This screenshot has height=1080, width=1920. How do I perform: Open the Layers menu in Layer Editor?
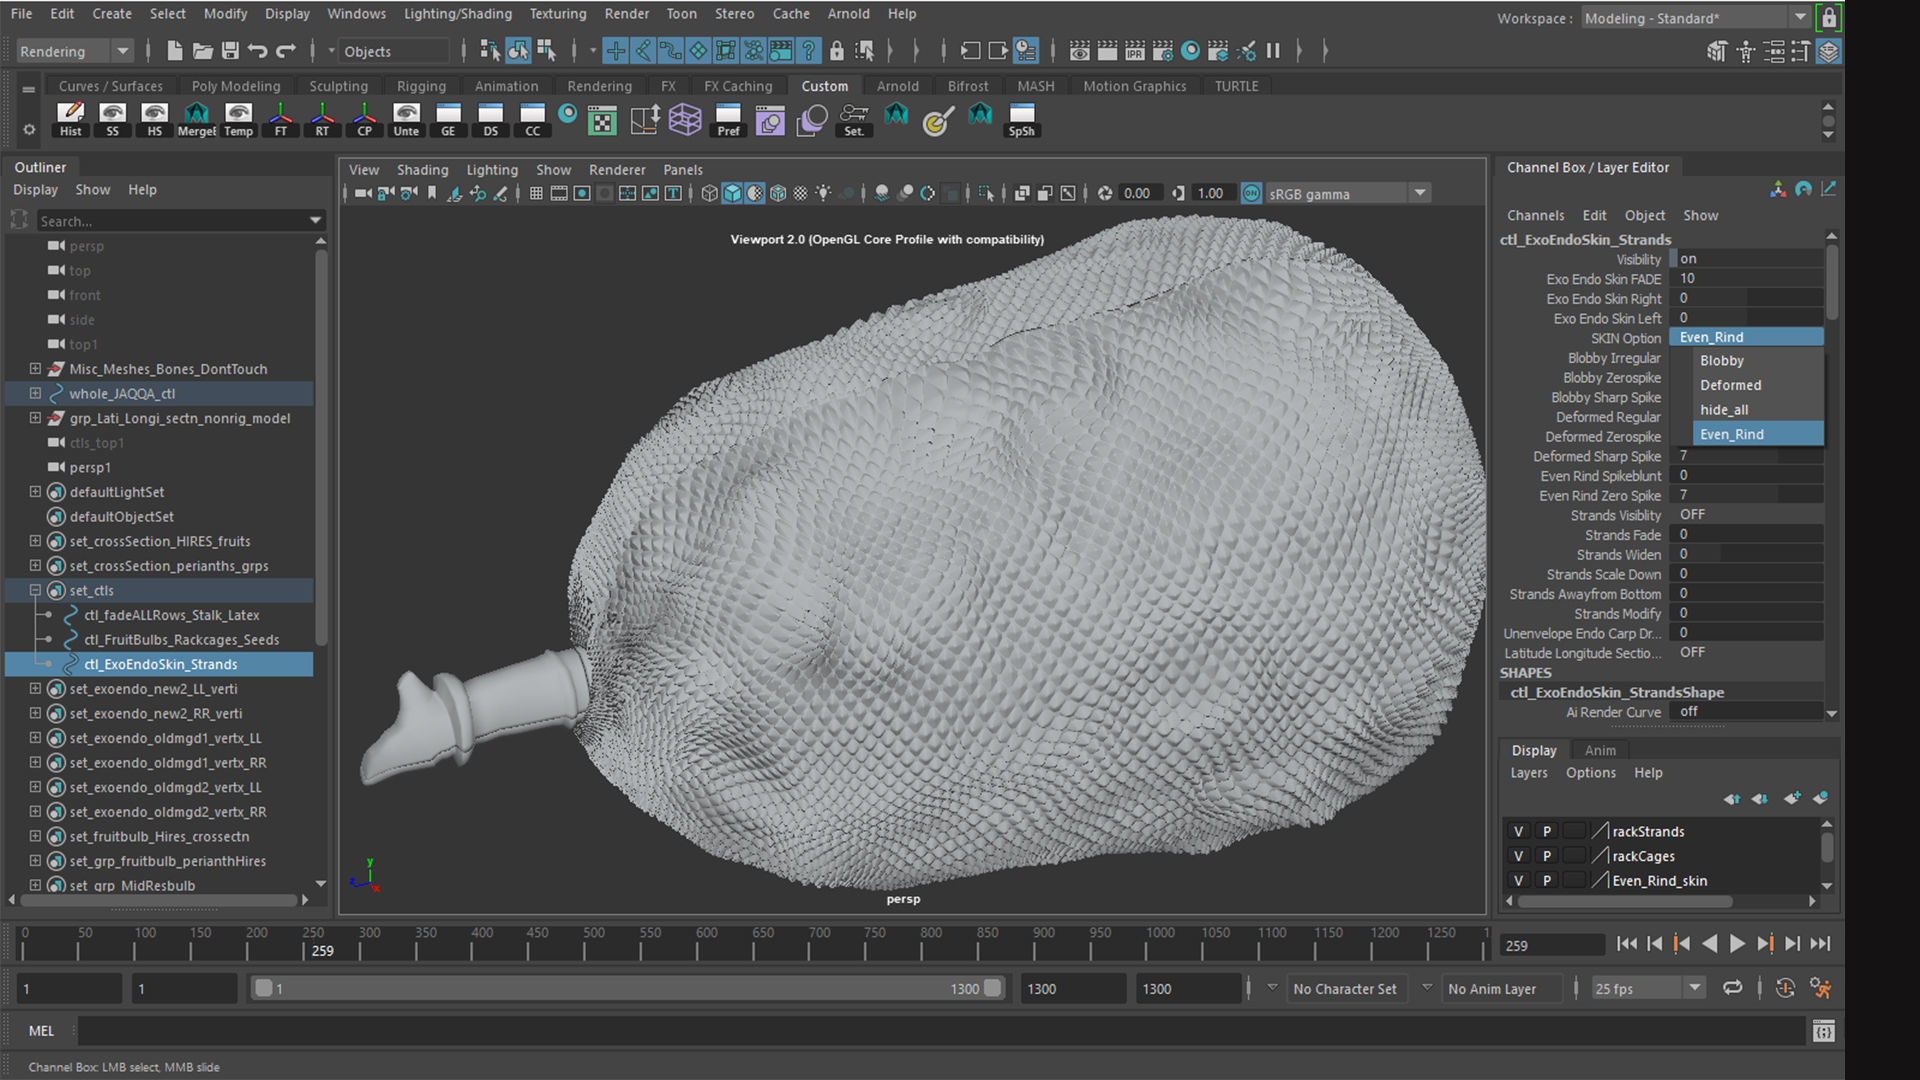tap(1528, 773)
